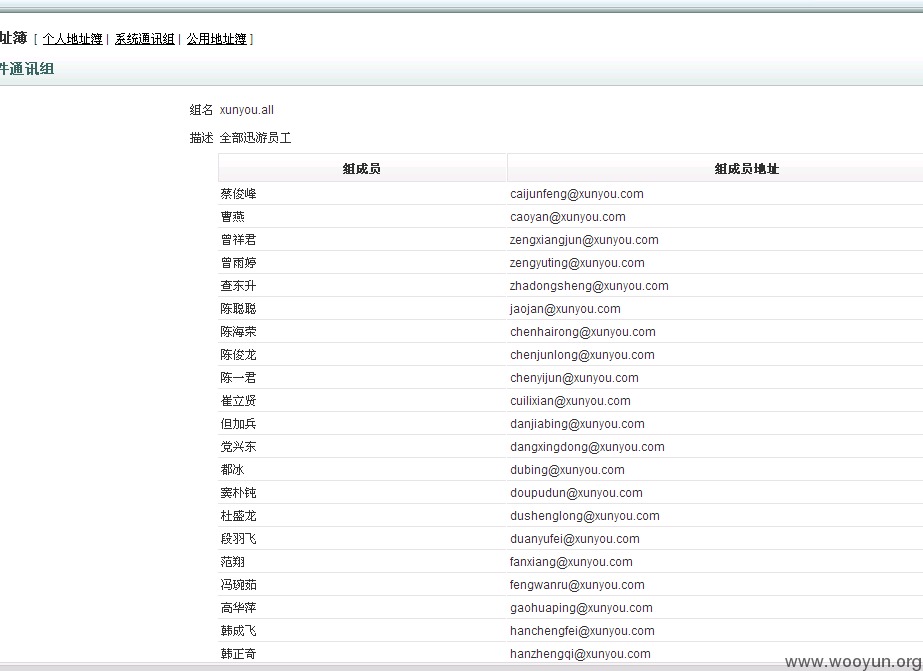Select member name 曾雨婷
This screenshot has height=671, width=923.
pyautogui.click(x=238, y=263)
